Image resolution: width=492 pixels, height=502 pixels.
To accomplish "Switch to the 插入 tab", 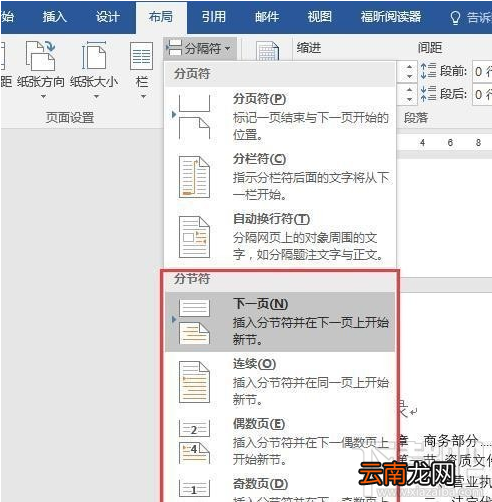I will pyautogui.click(x=55, y=17).
